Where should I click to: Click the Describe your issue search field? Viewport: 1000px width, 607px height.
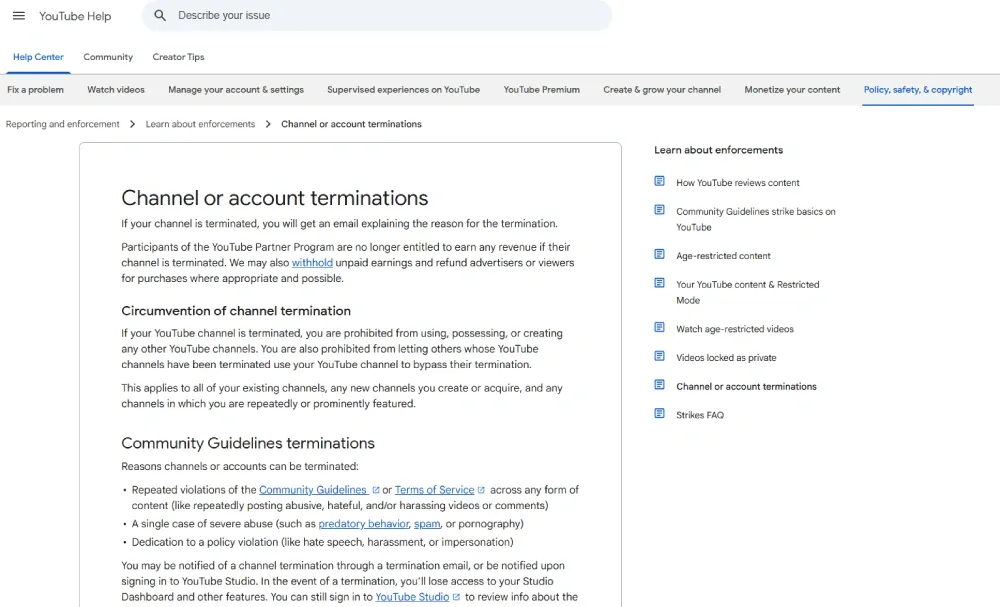pos(376,15)
